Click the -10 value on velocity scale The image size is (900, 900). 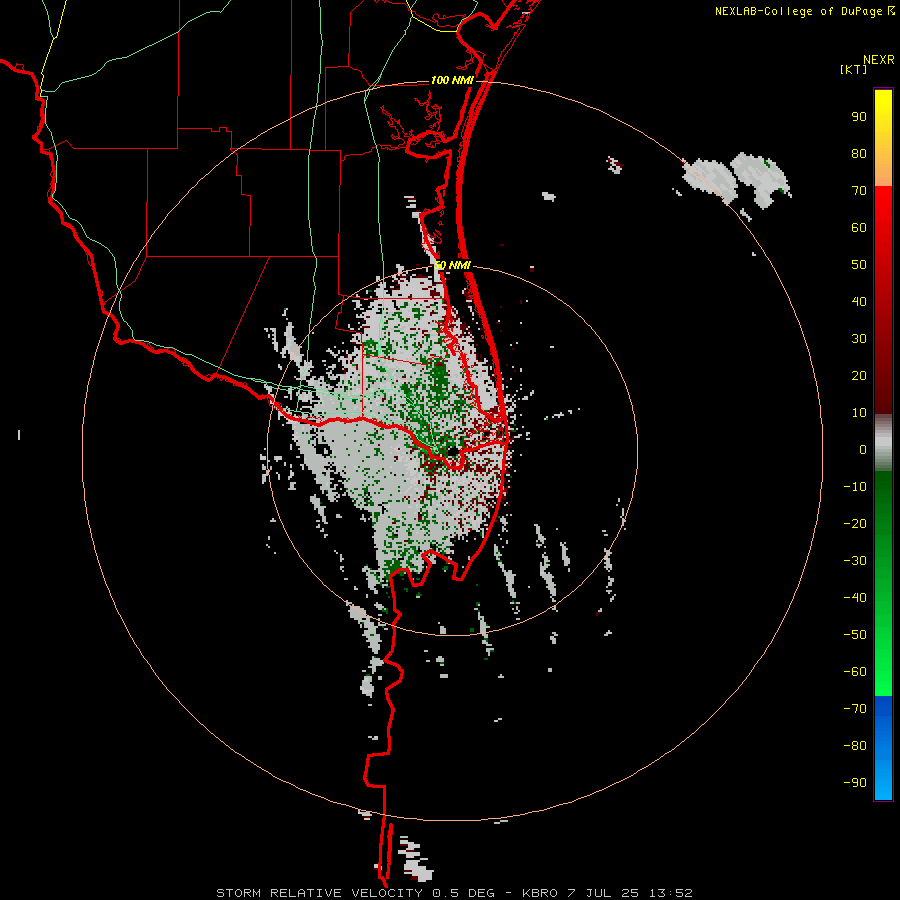pyautogui.click(x=855, y=487)
